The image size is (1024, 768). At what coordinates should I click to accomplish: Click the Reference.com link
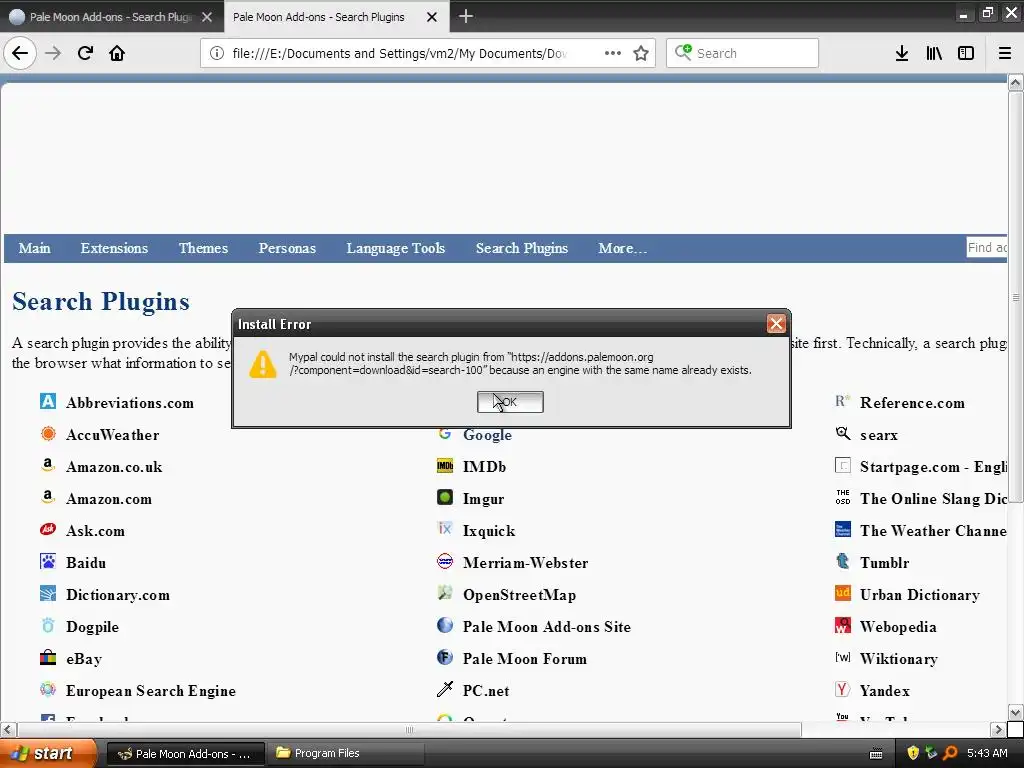(x=912, y=403)
